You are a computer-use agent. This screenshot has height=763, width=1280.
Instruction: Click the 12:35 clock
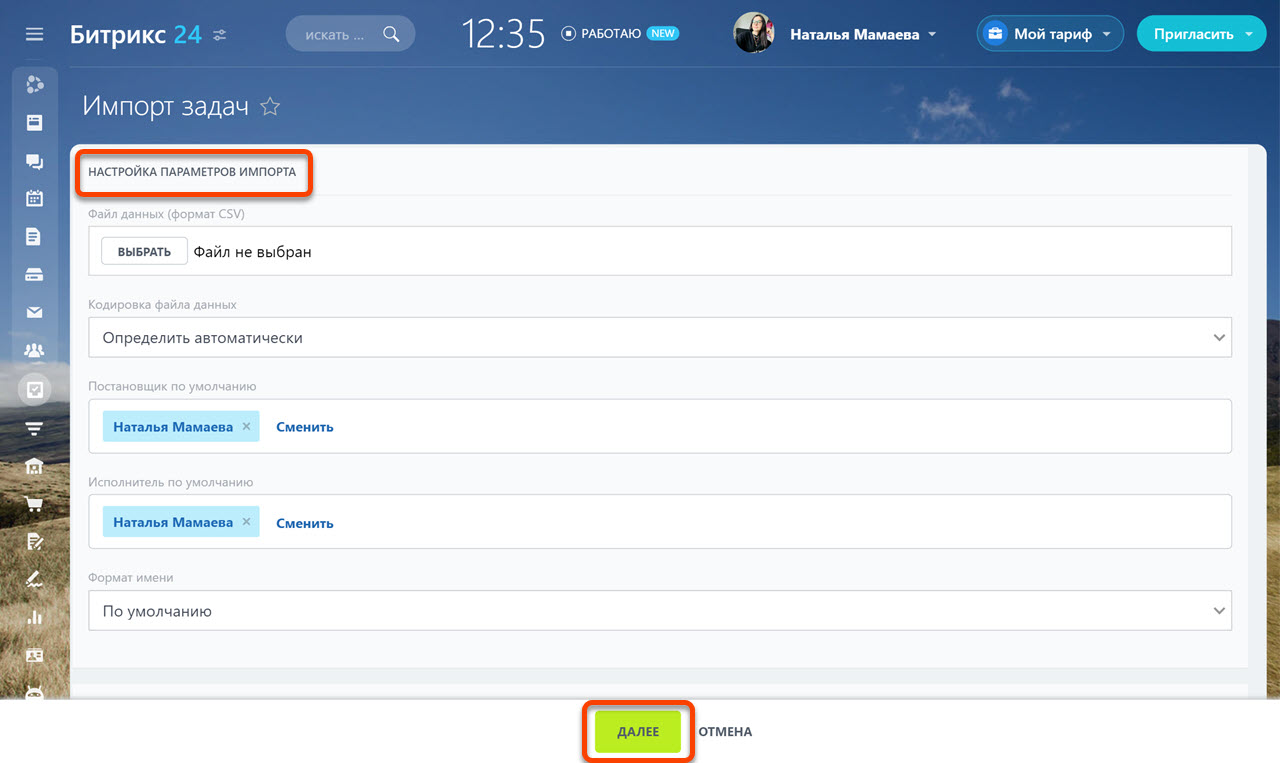(x=503, y=34)
